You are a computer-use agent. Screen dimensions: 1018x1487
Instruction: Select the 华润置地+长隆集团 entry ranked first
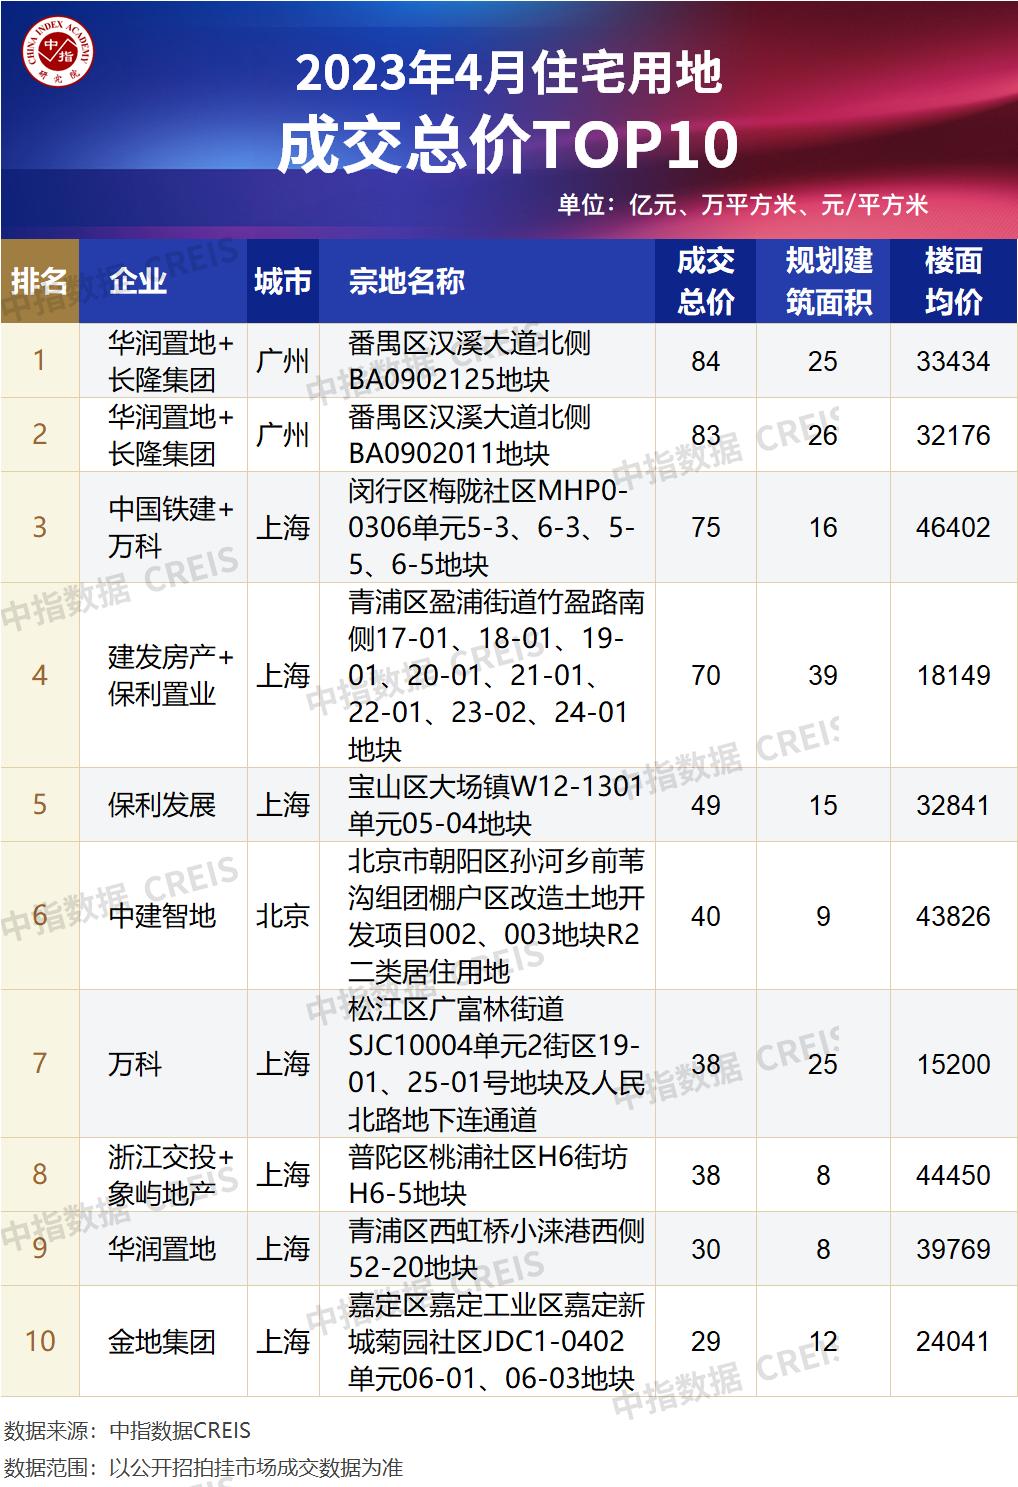tap(166, 363)
